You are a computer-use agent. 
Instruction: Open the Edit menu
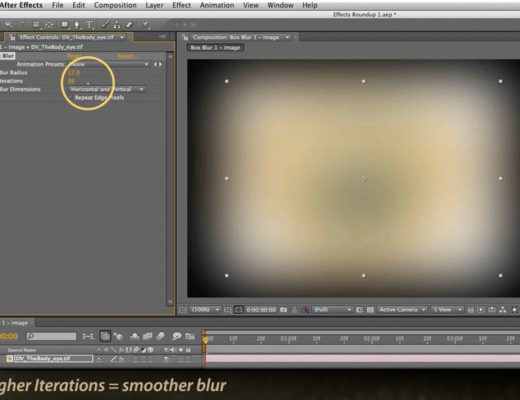click(x=79, y=5)
